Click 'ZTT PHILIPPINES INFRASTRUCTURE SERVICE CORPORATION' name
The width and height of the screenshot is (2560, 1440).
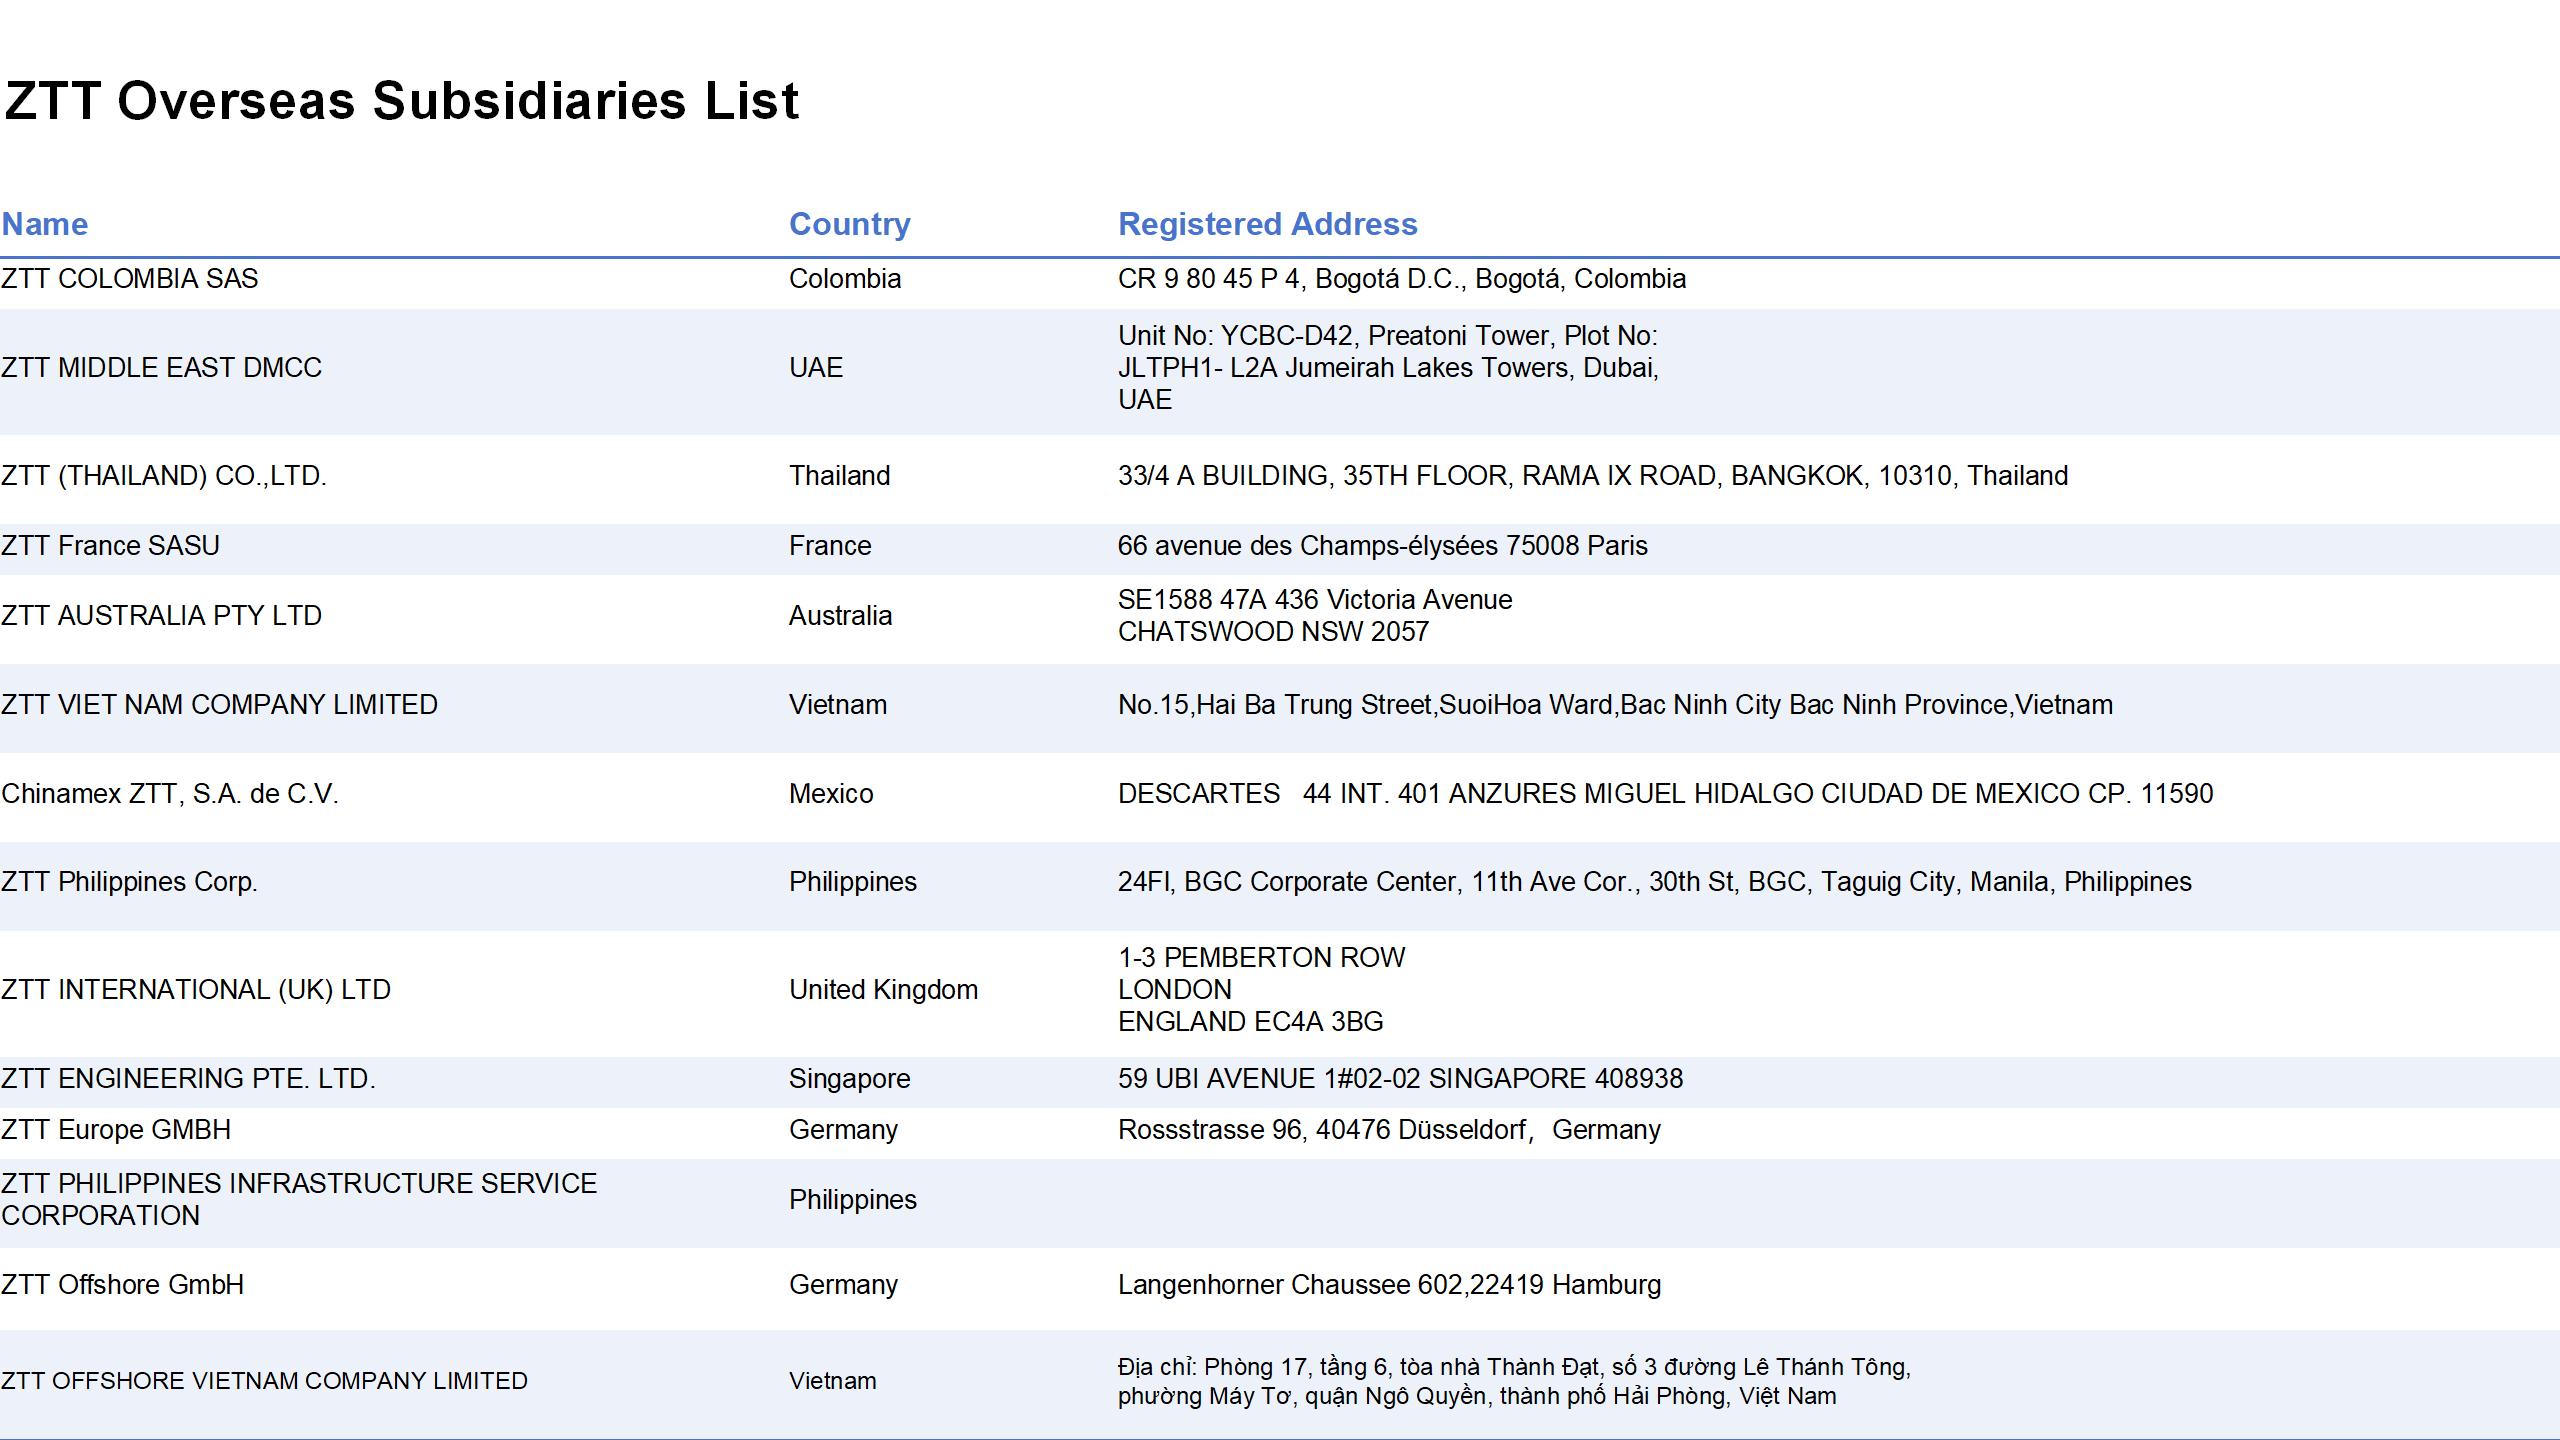tap(299, 1200)
